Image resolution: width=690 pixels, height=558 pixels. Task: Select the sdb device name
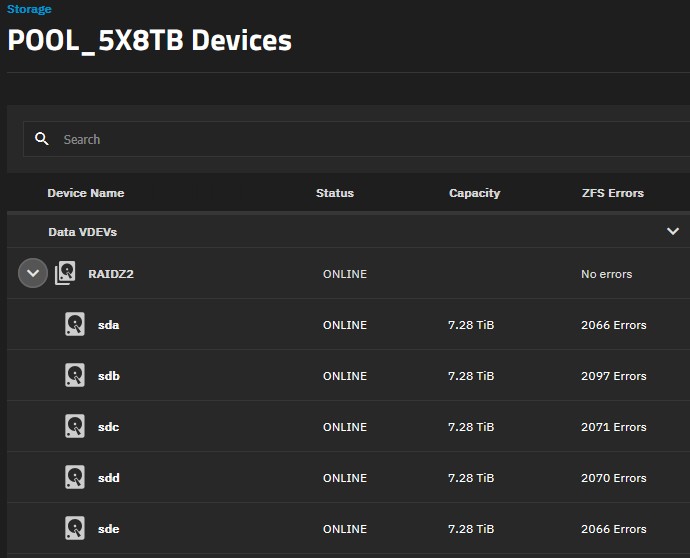pos(109,376)
